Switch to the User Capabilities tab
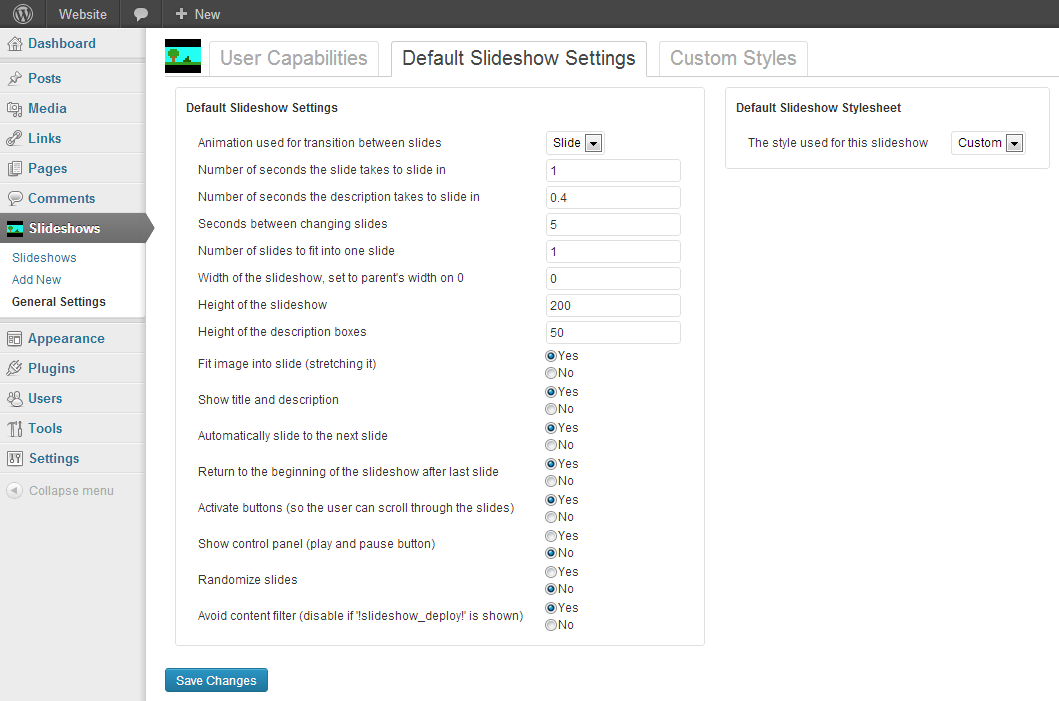The width and height of the screenshot is (1059, 701). click(x=294, y=59)
